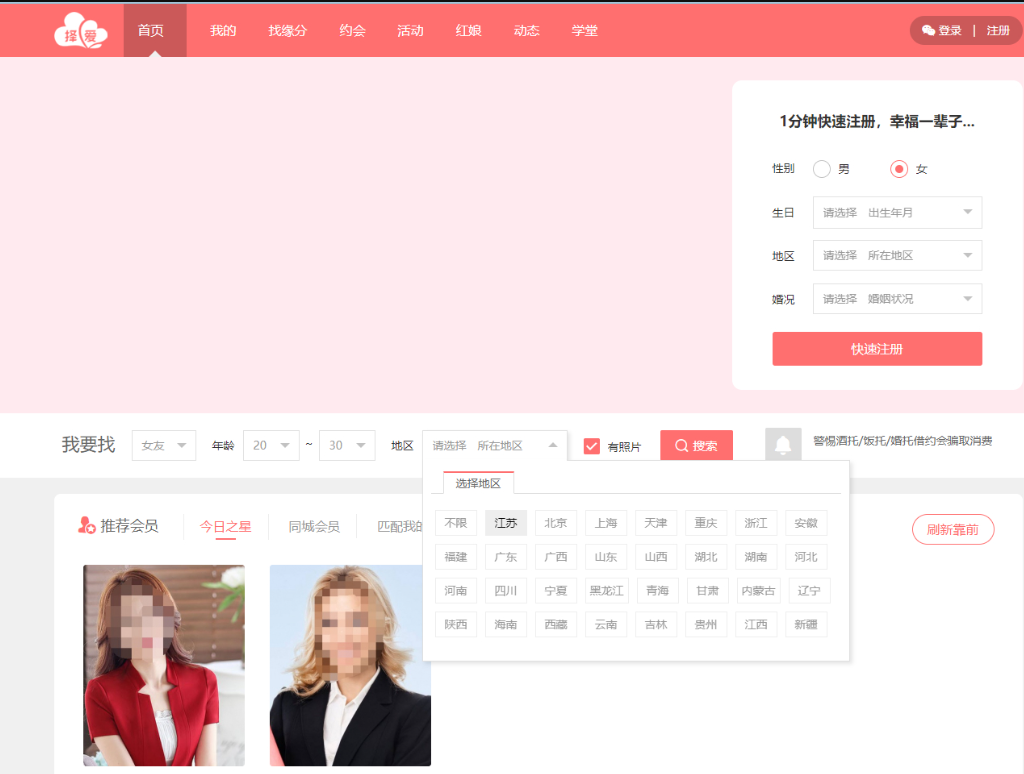Click the notification bell icon

(x=783, y=445)
